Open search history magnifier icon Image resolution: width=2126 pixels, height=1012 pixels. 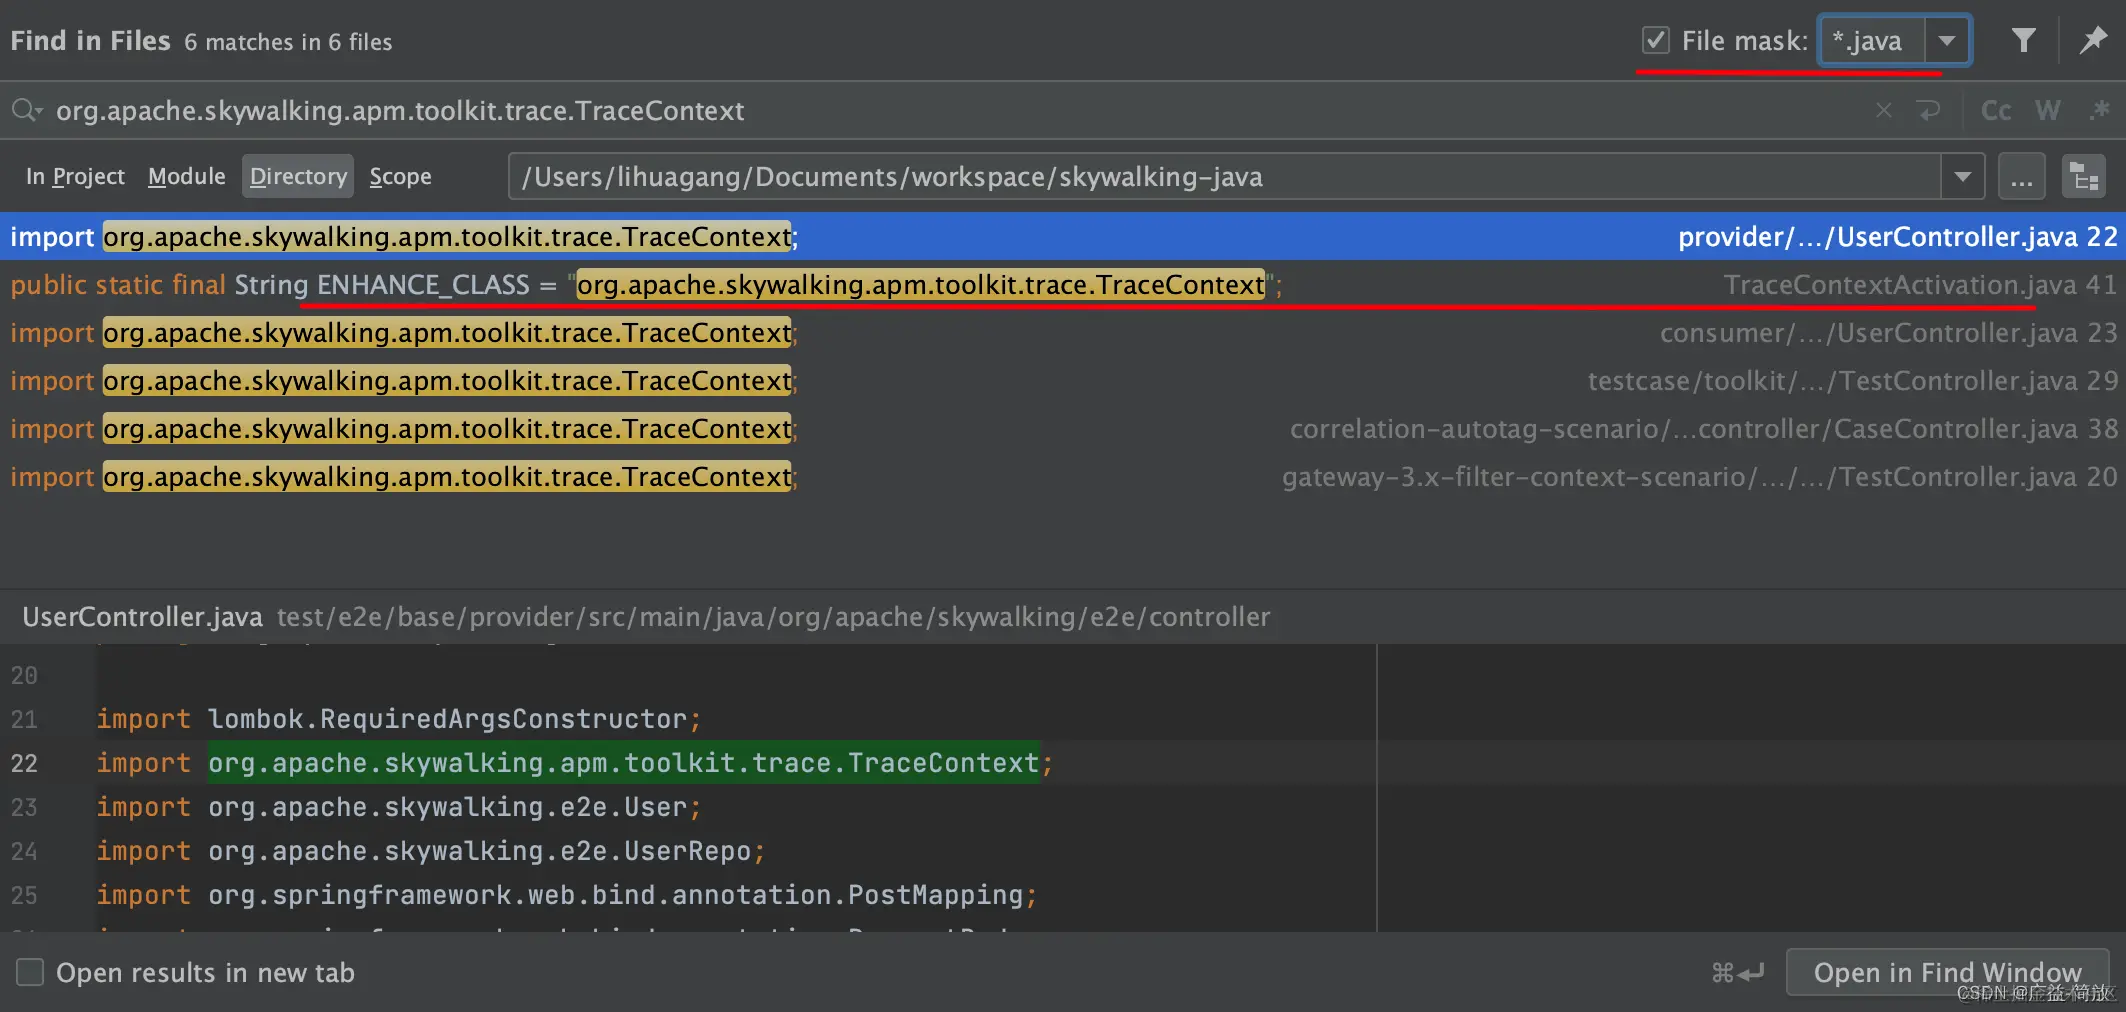pyautogui.click(x=26, y=110)
